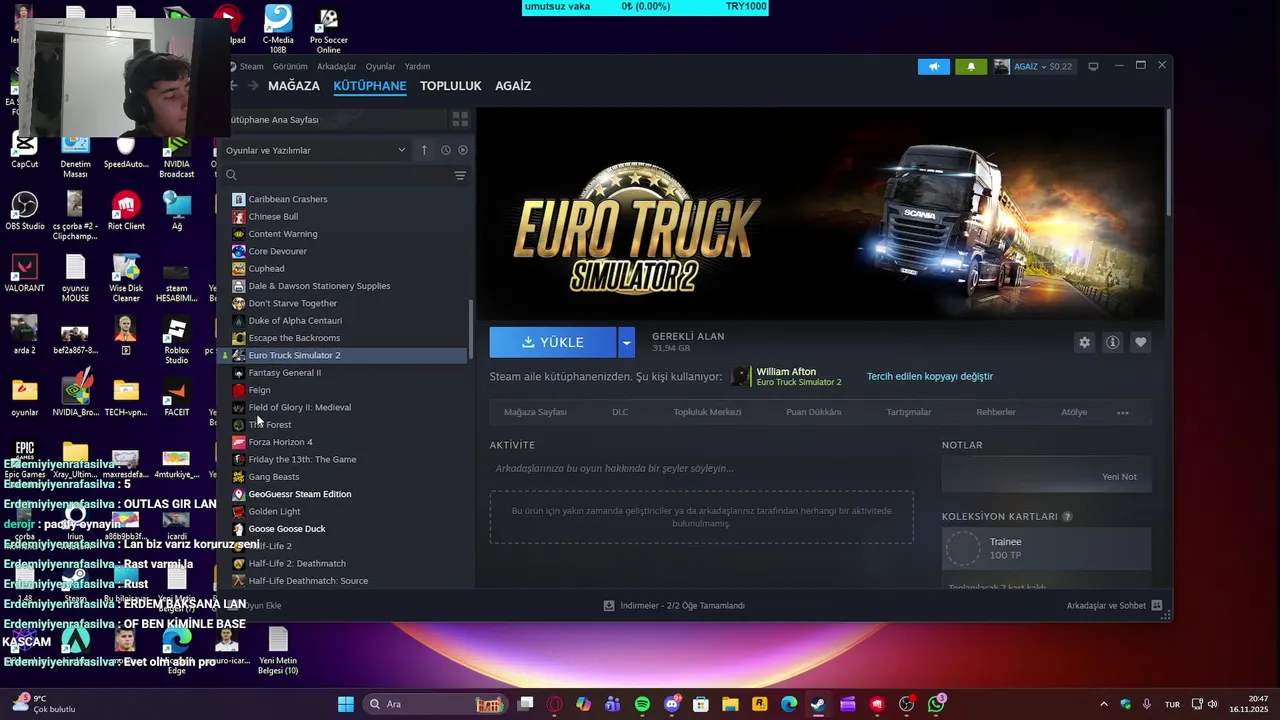Open Spotify from the taskbar

pyautogui.click(x=642, y=704)
